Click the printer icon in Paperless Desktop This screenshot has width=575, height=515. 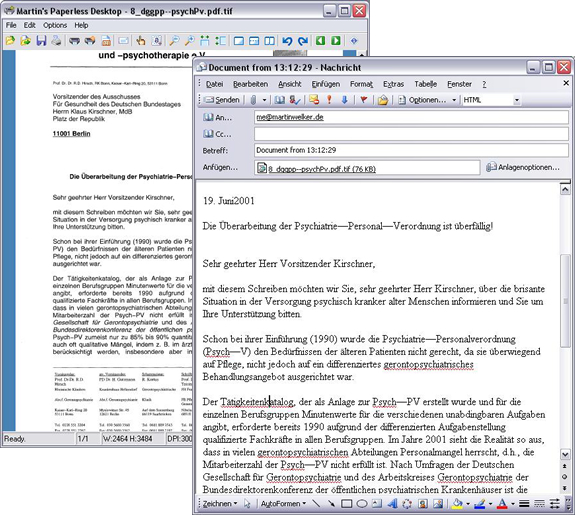[x=56, y=41]
